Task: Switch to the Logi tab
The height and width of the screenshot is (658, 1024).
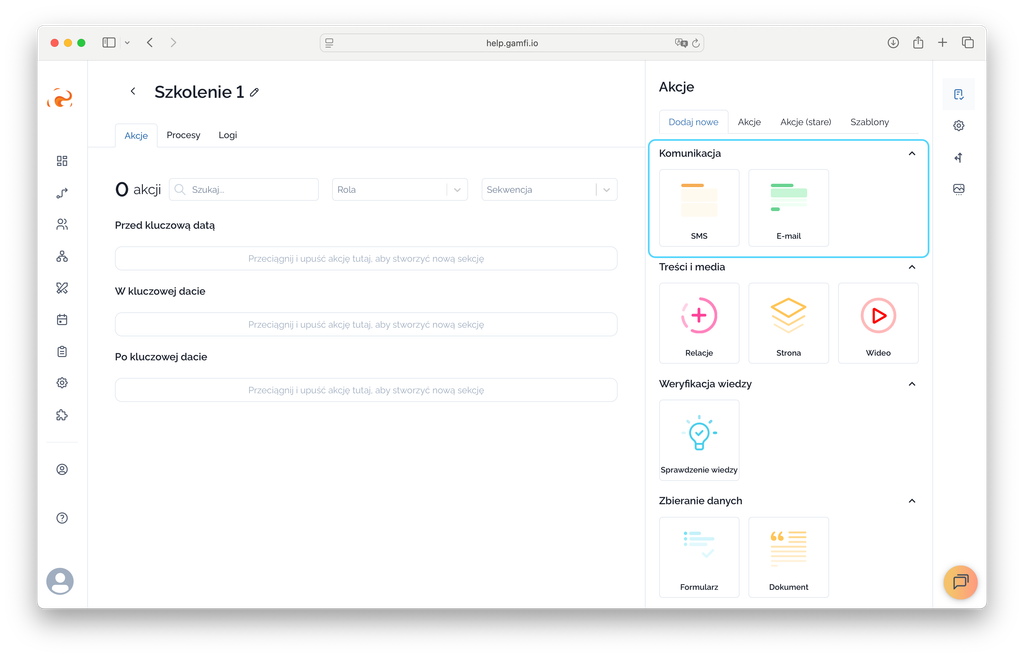Action: point(228,135)
